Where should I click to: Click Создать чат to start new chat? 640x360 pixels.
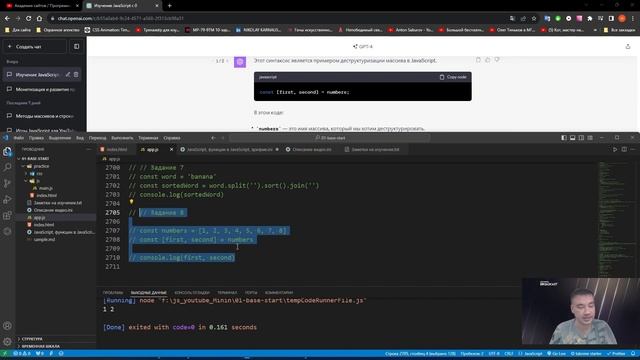coord(34,47)
